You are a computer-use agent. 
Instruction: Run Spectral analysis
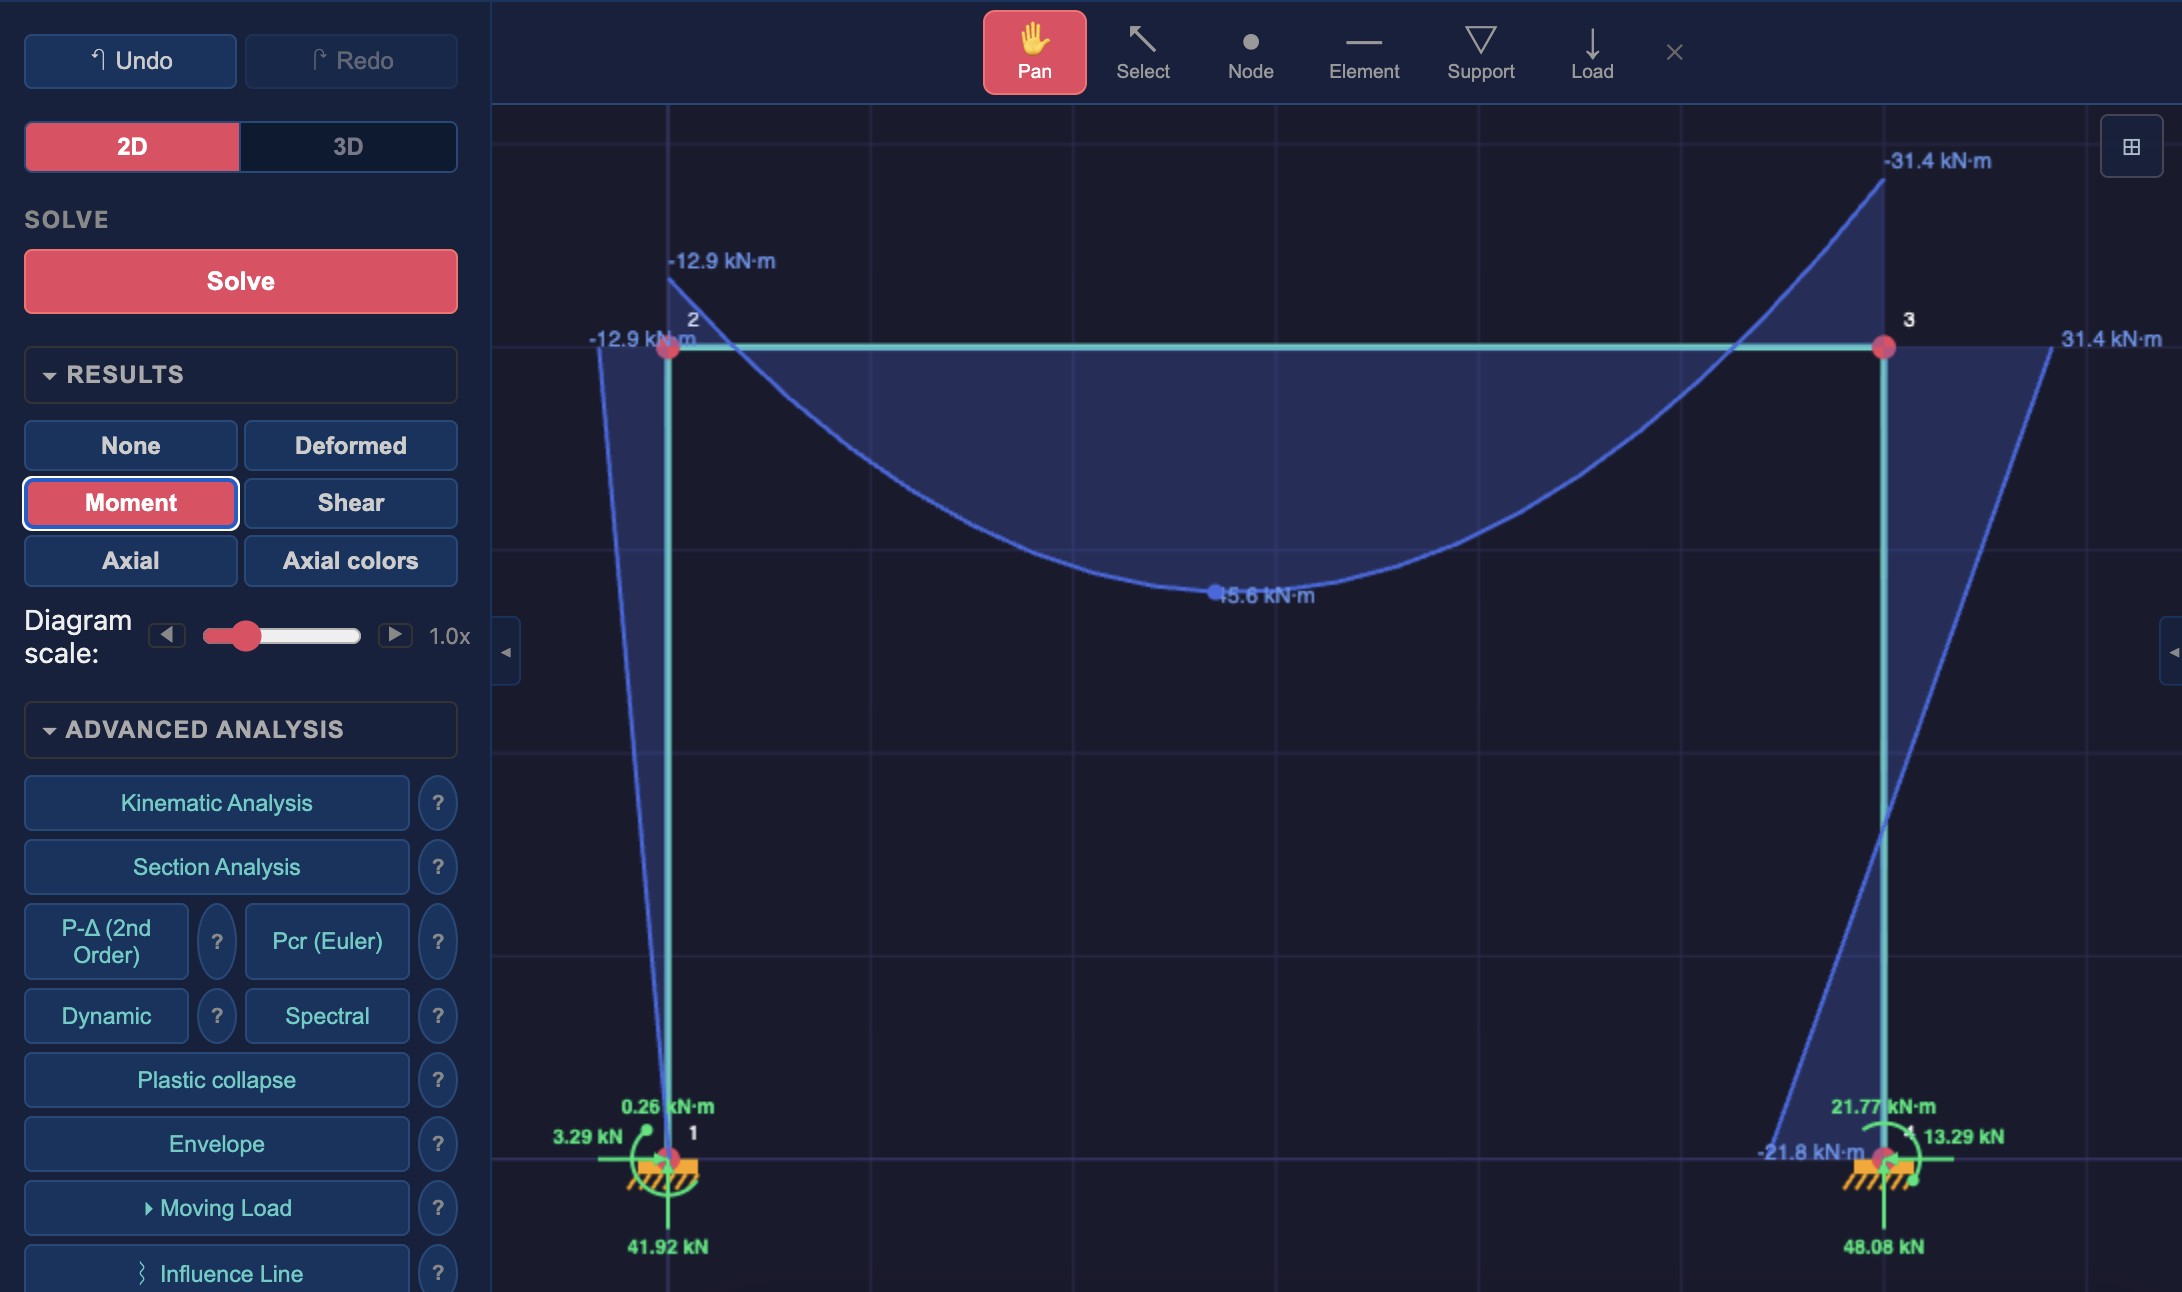pos(327,1016)
